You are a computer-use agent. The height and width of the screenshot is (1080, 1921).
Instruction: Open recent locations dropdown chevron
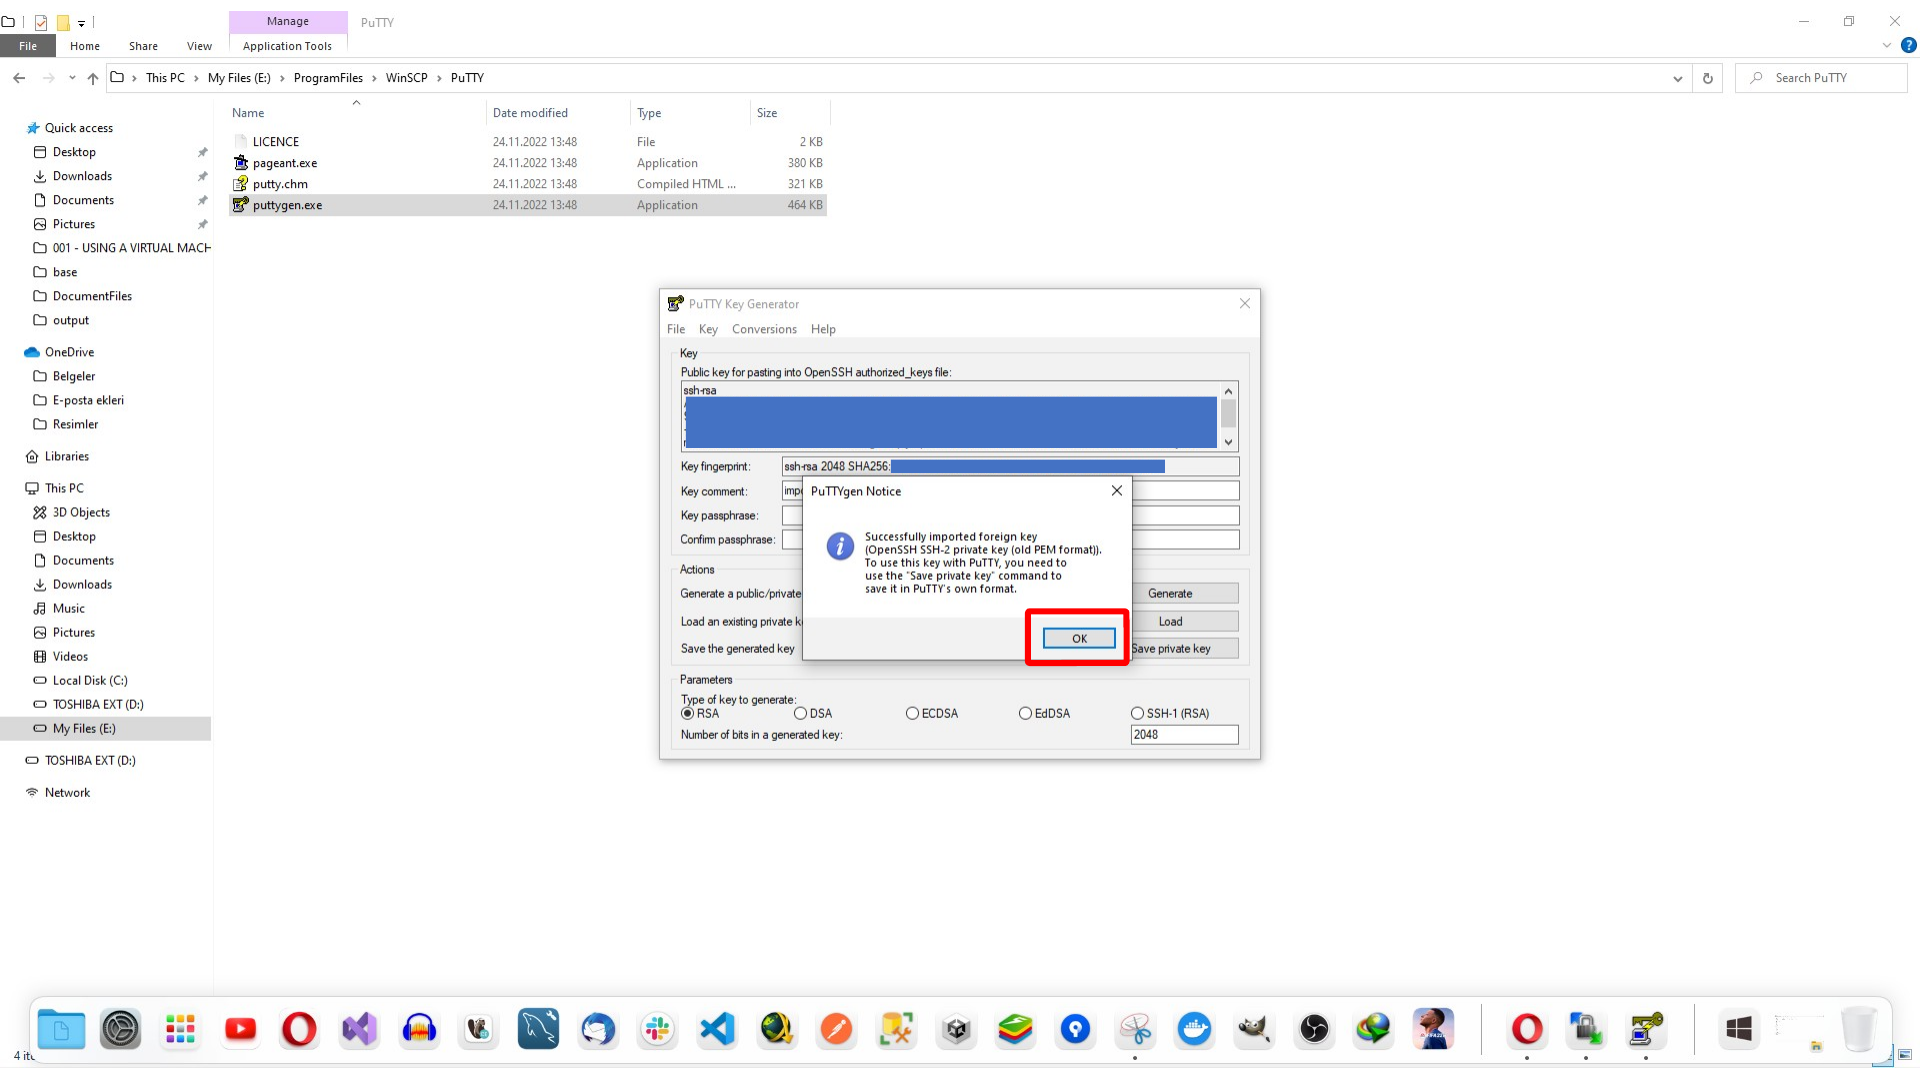tap(71, 78)
